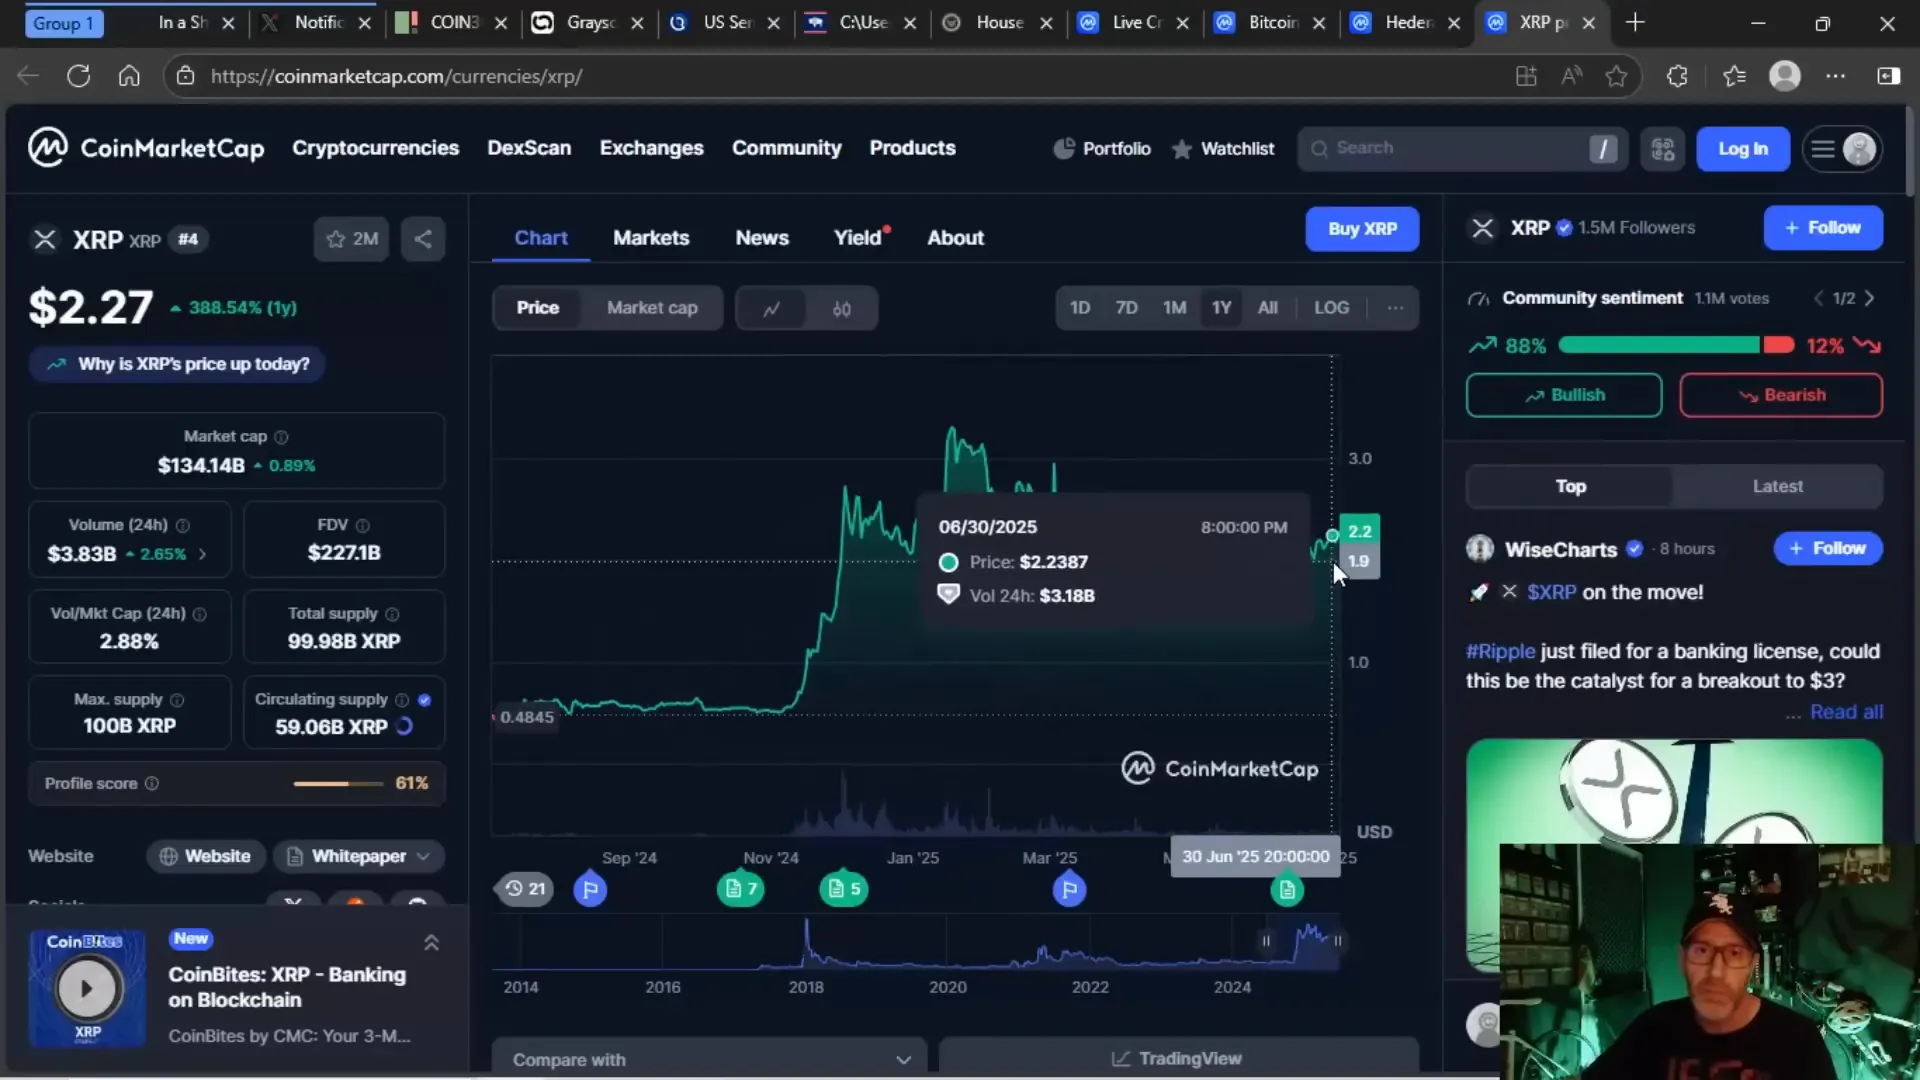The image size is (1920, 1080).
Task: Set chart range to 1M
Action: [x=1174, y=308]
